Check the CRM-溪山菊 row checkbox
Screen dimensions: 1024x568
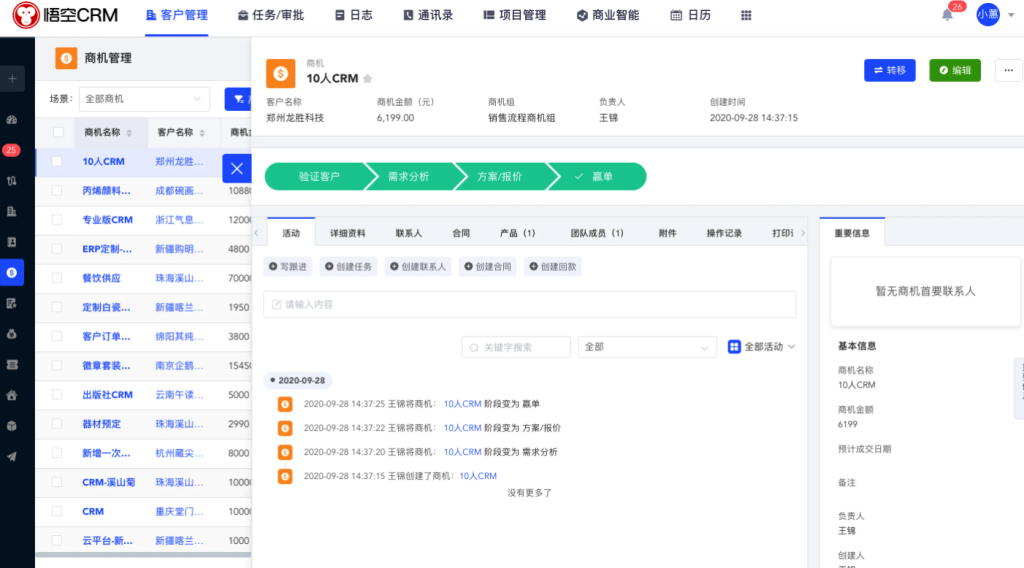[x=57, y=482]
